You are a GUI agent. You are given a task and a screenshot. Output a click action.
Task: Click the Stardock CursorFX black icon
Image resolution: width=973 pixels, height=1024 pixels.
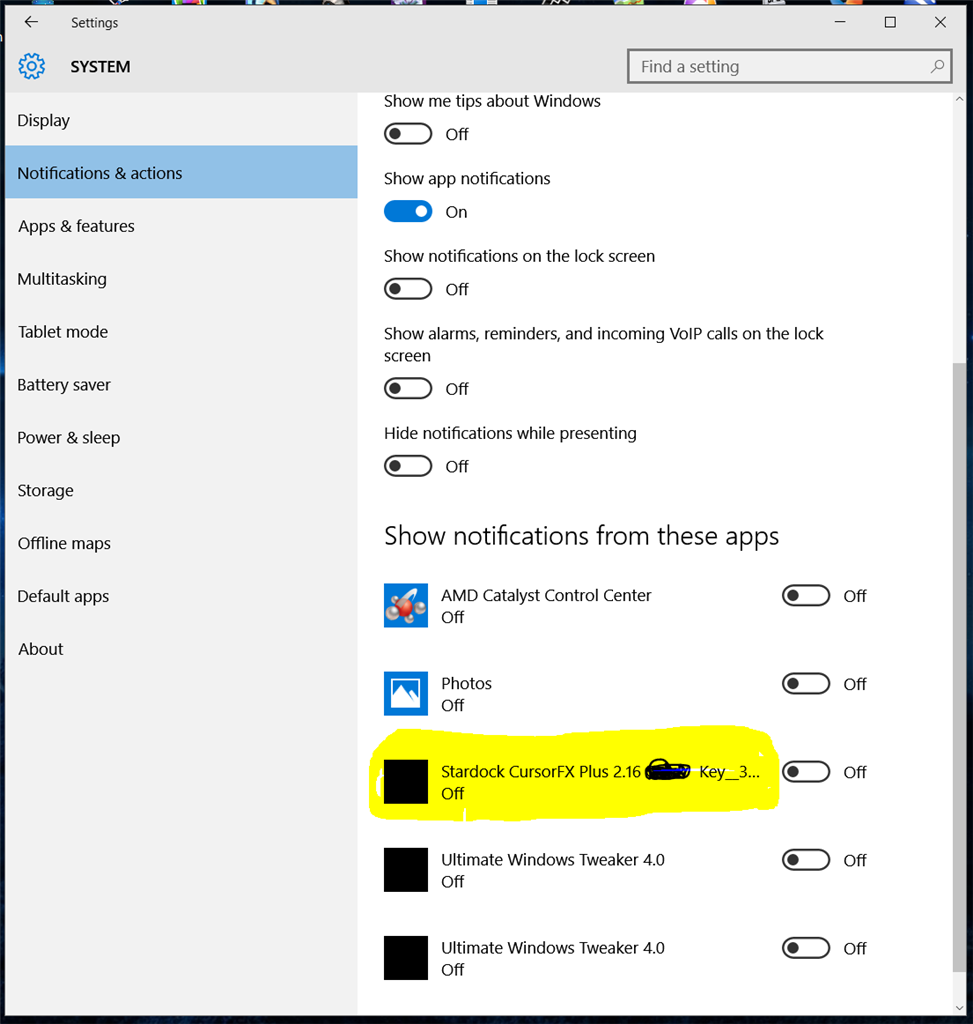406,782
